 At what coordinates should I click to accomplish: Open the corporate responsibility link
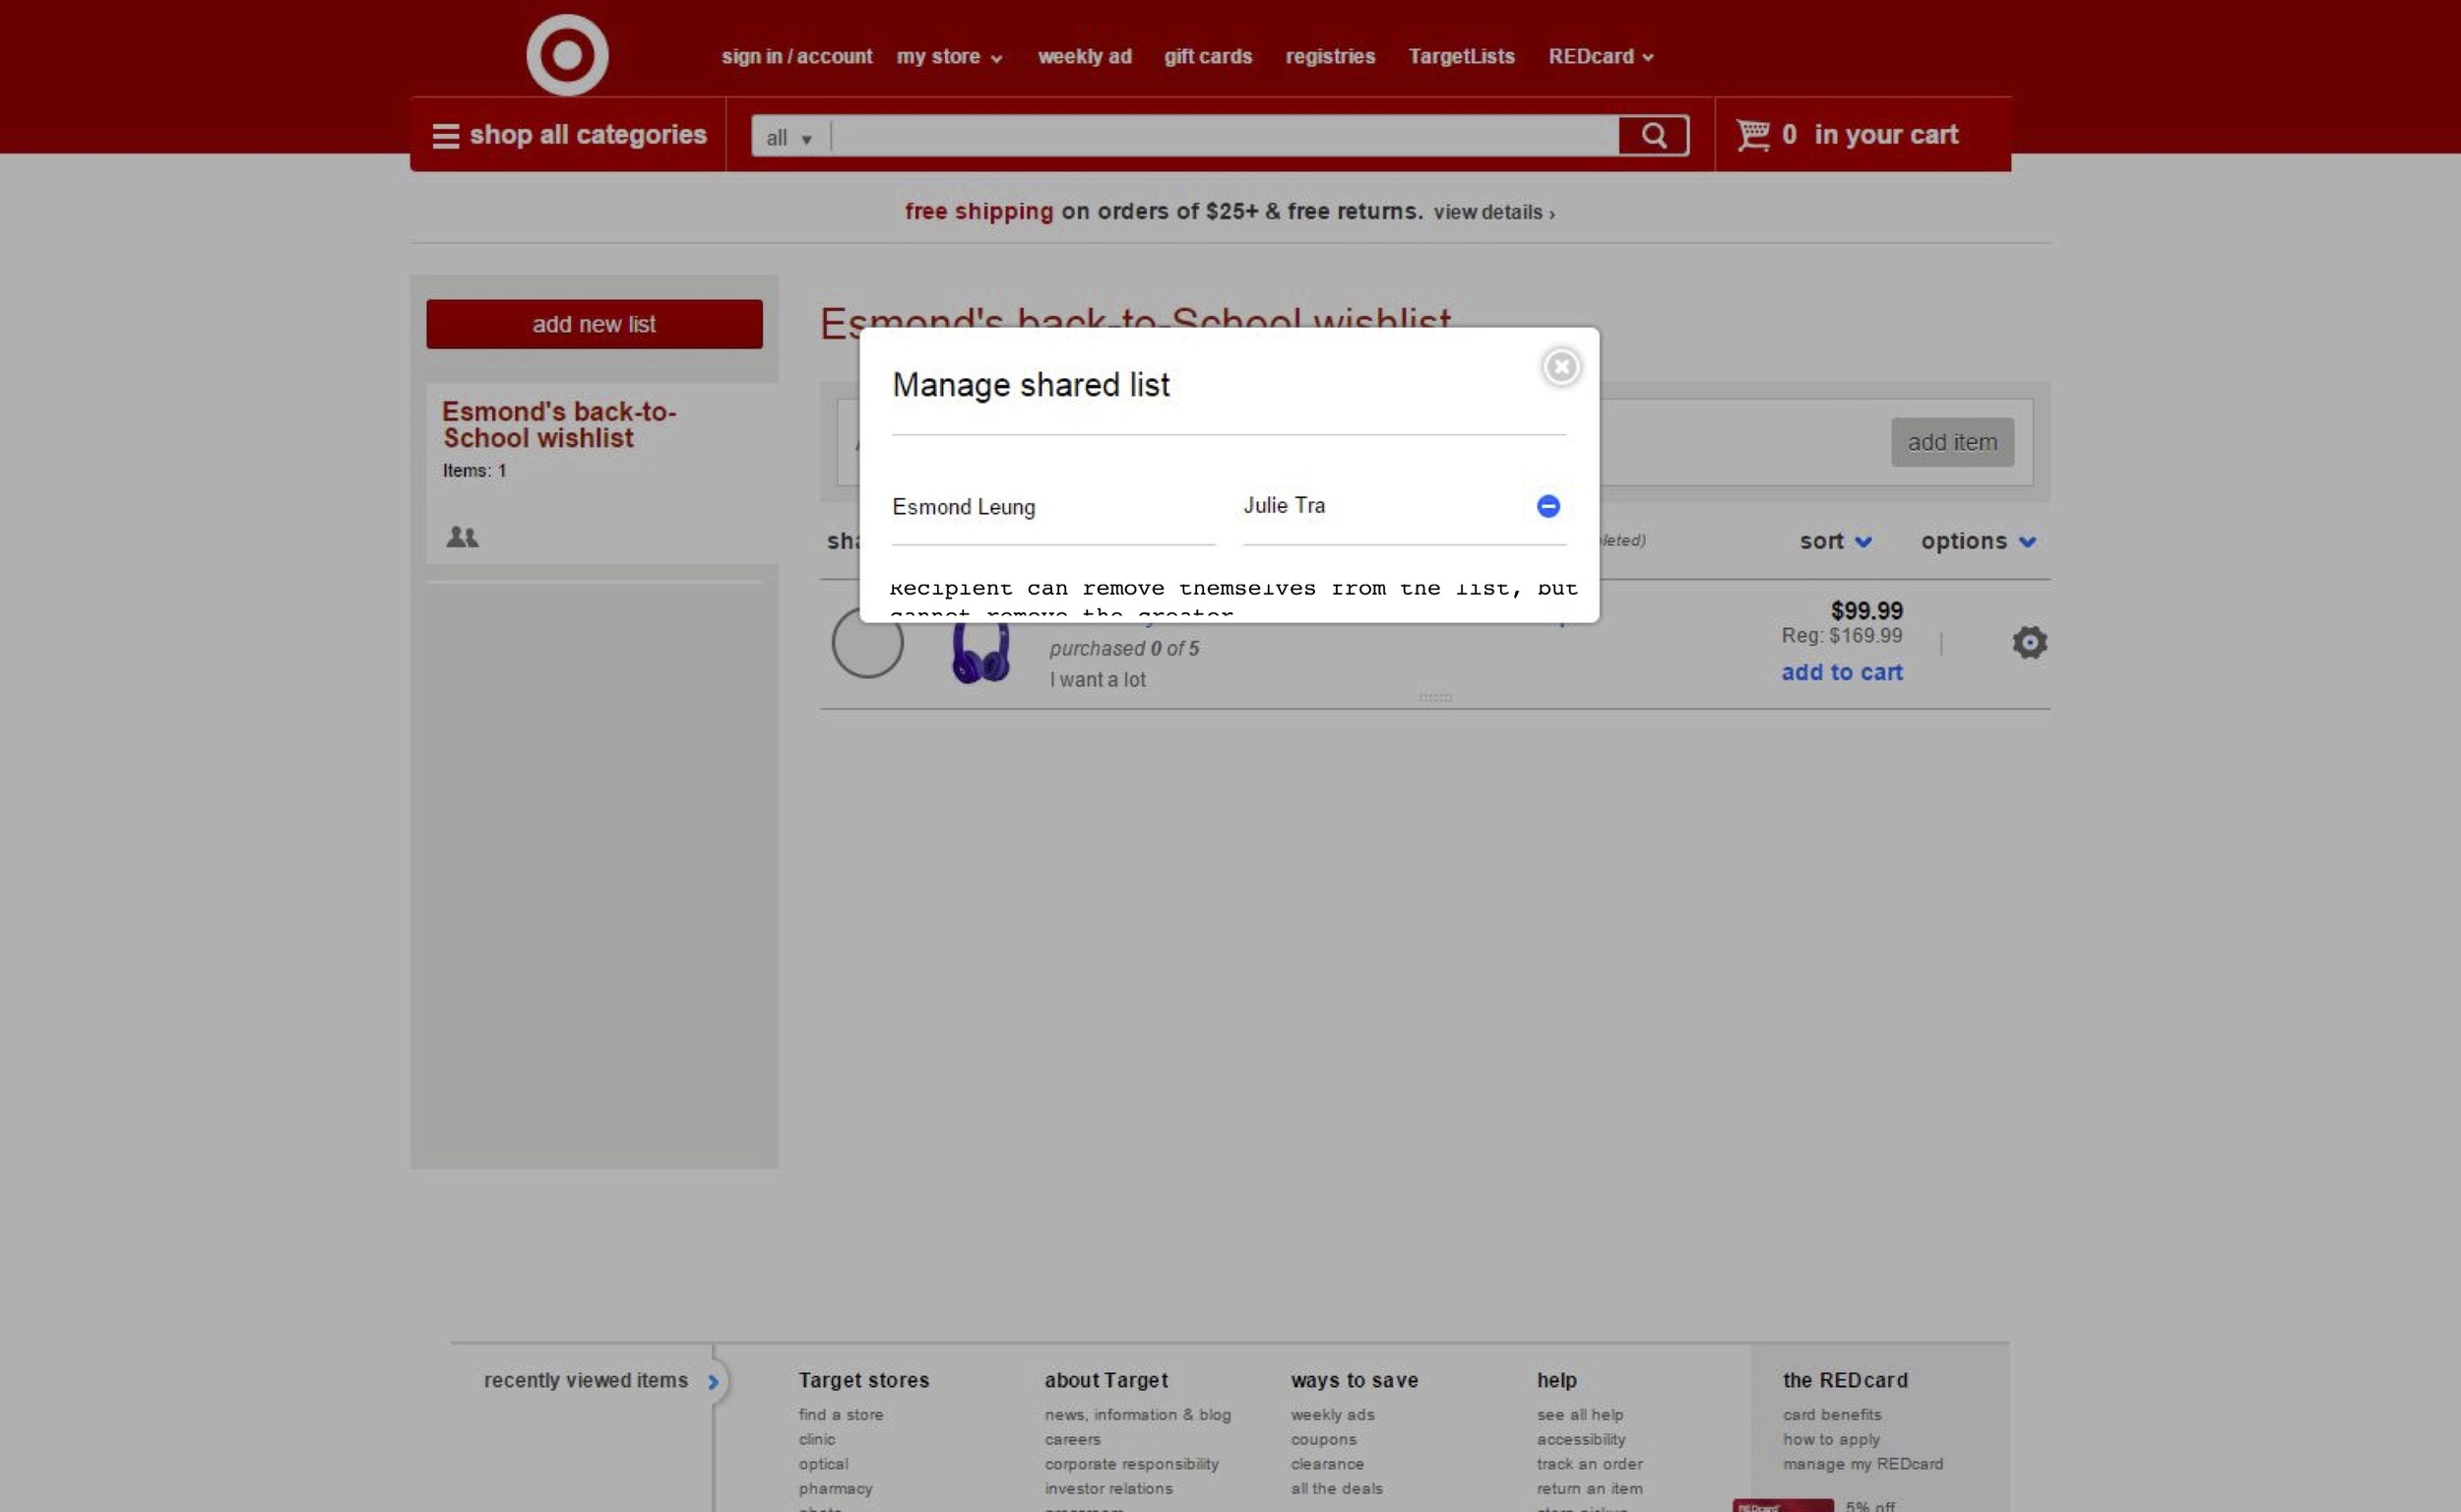coord(1131,1464)
